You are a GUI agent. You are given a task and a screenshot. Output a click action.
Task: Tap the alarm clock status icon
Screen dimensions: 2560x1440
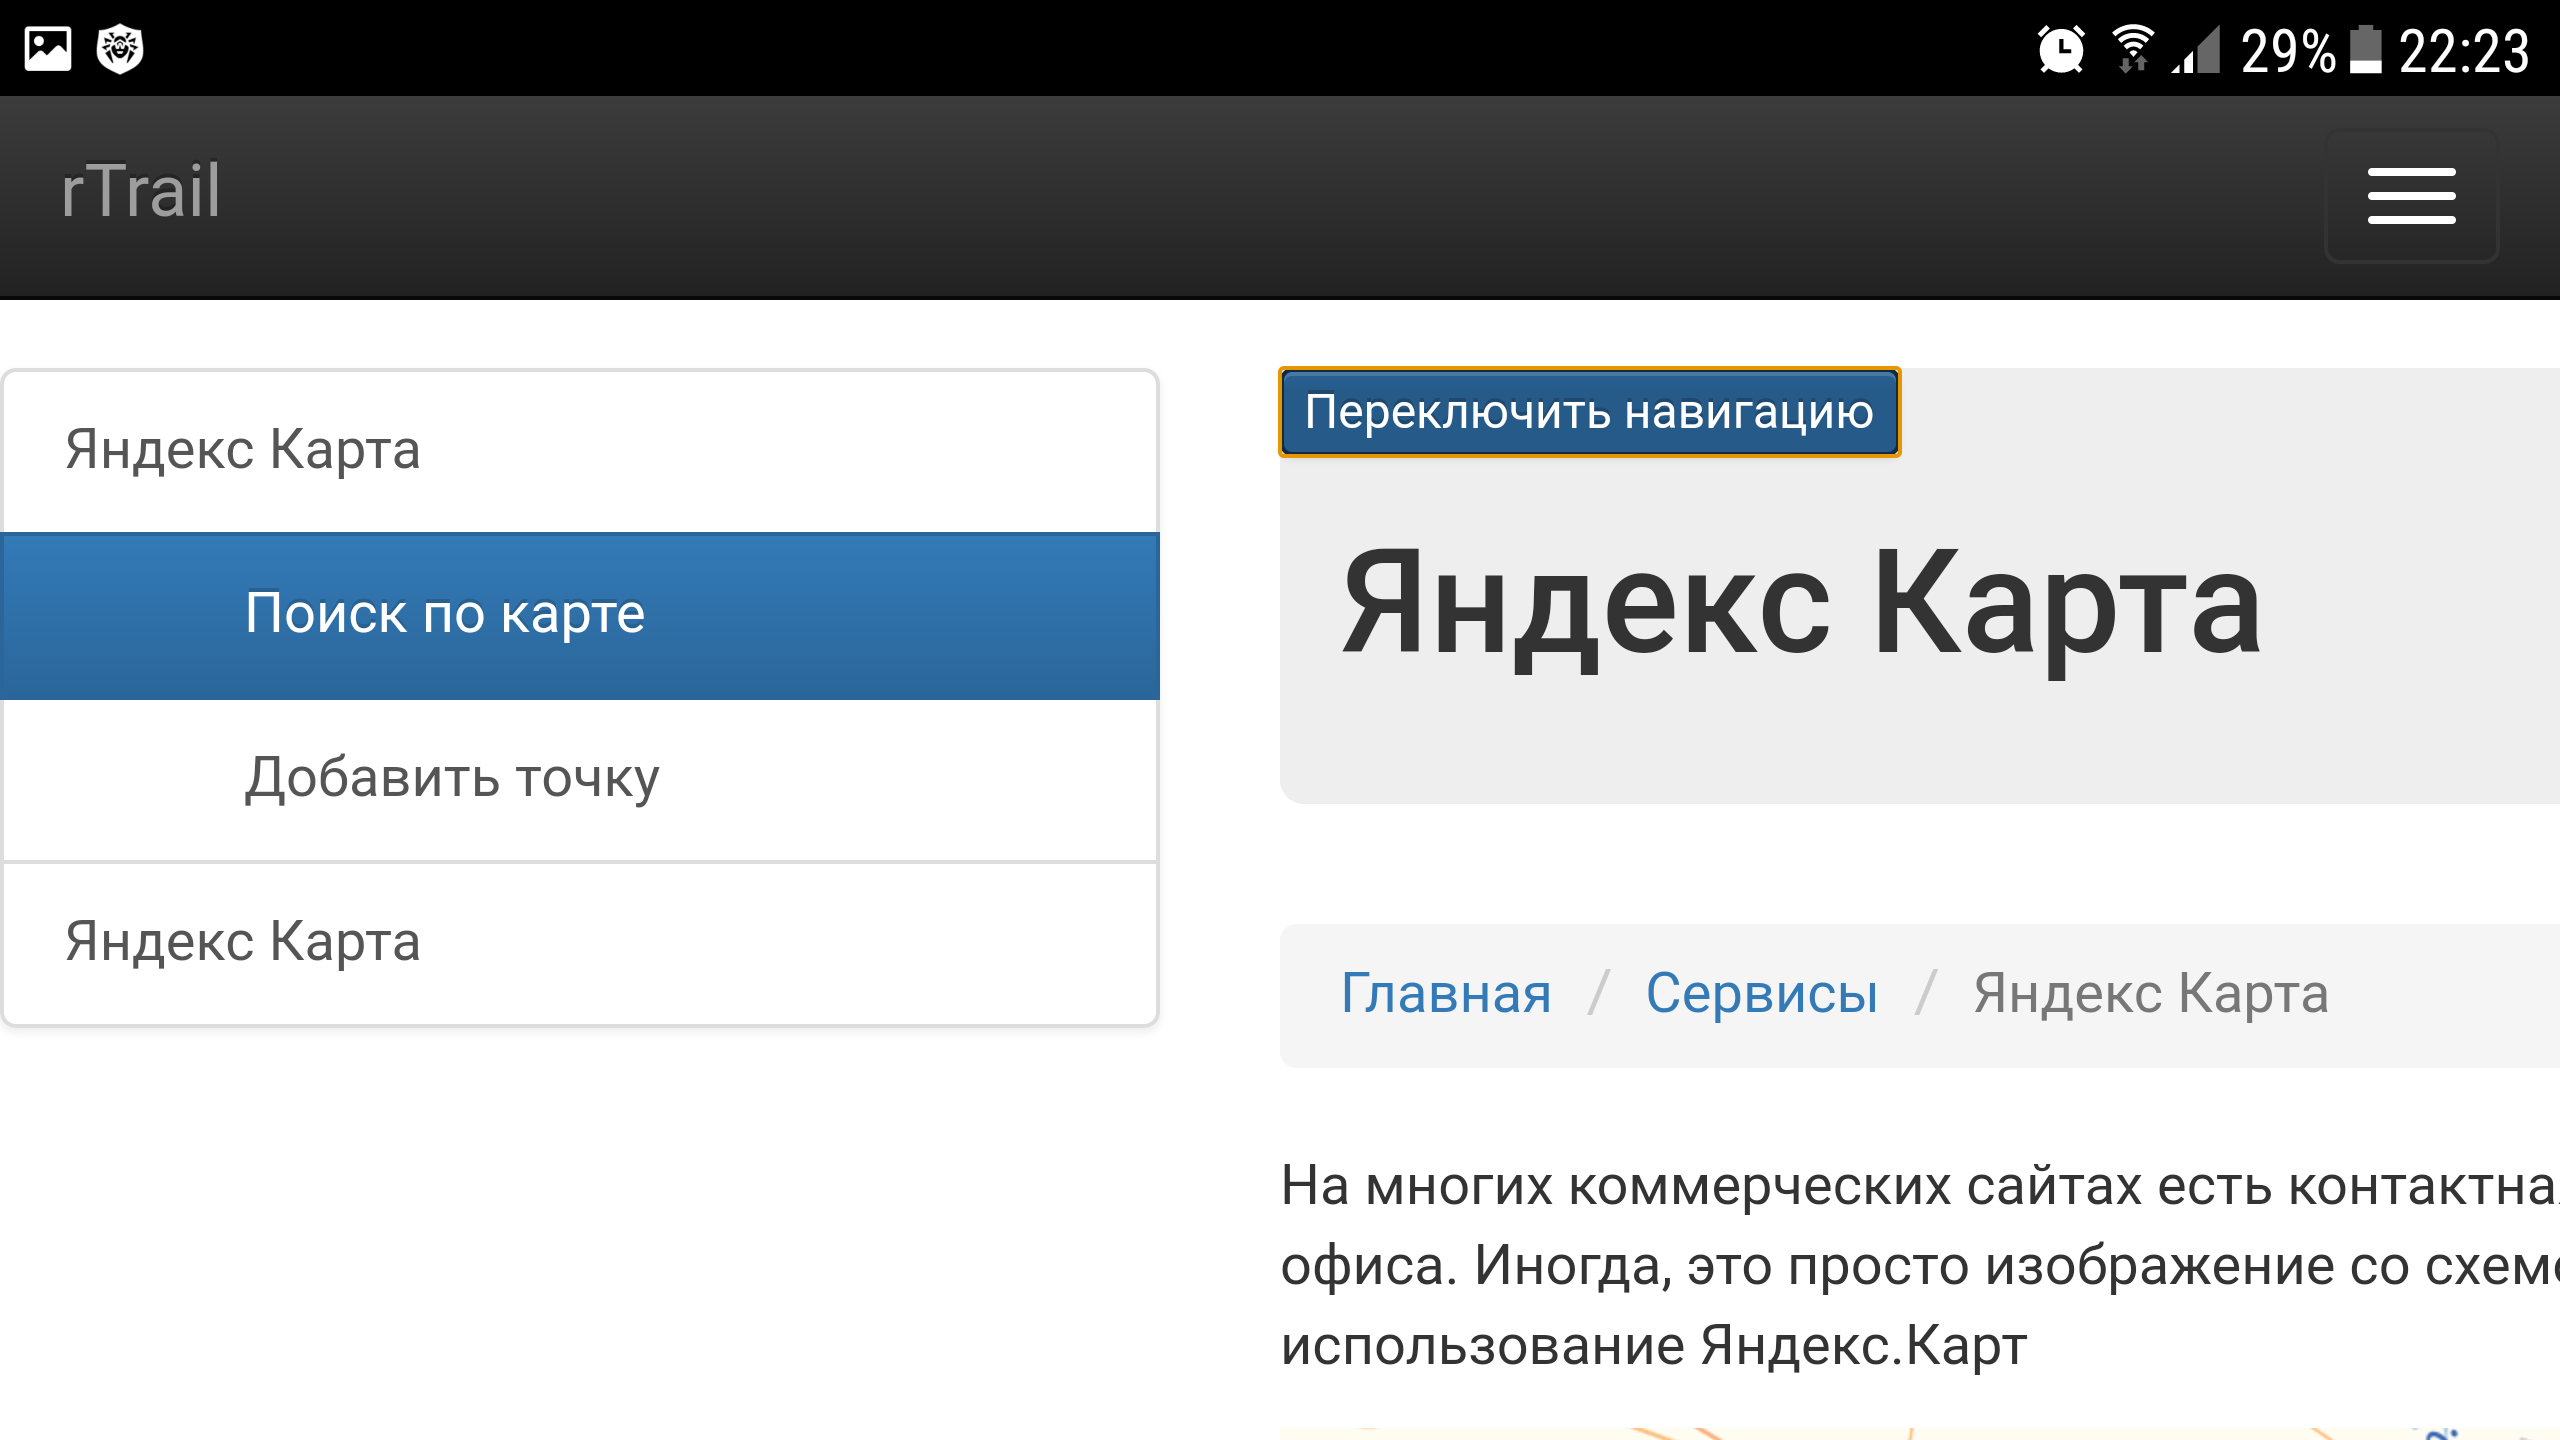click(x=2061, y=49)
